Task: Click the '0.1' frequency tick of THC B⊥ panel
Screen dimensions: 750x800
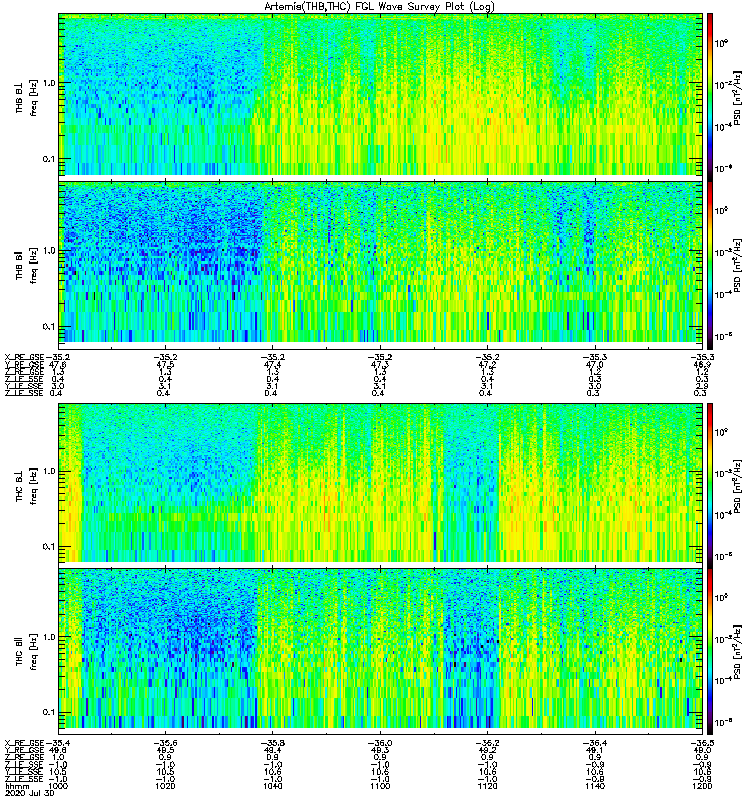Action: [48, 546]
